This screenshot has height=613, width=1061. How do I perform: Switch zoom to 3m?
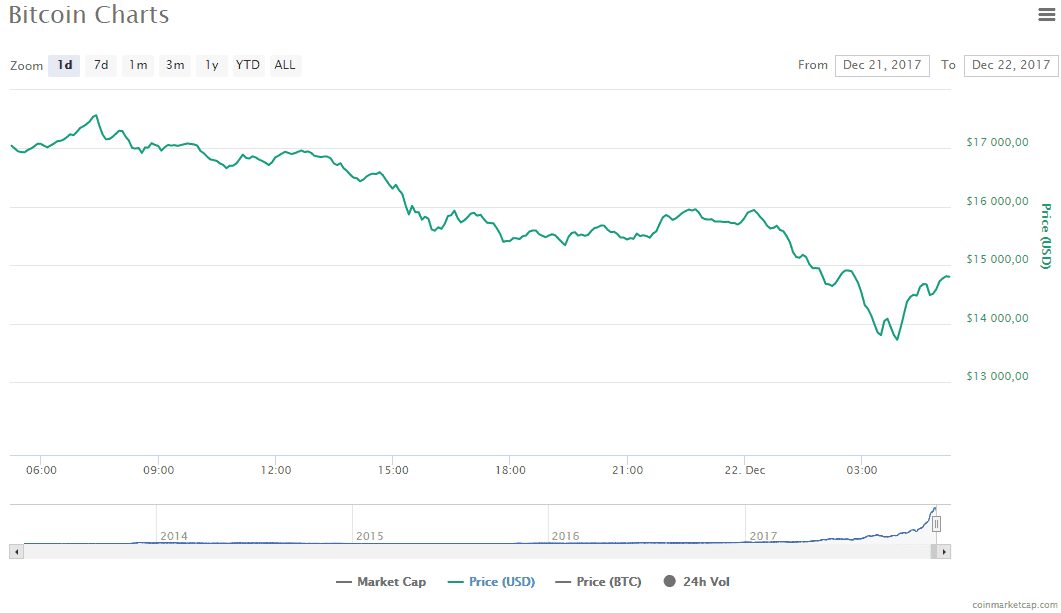pyautogui.click(x=175, y=65)
